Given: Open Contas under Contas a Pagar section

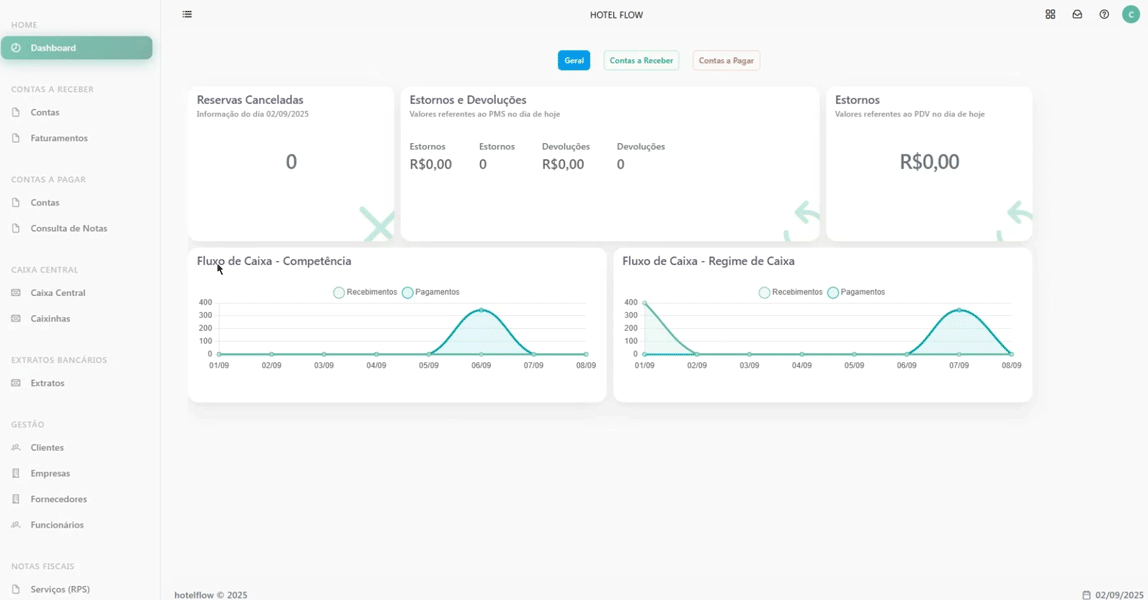Looking at the screenshot, I should click(x=45, y=203).
